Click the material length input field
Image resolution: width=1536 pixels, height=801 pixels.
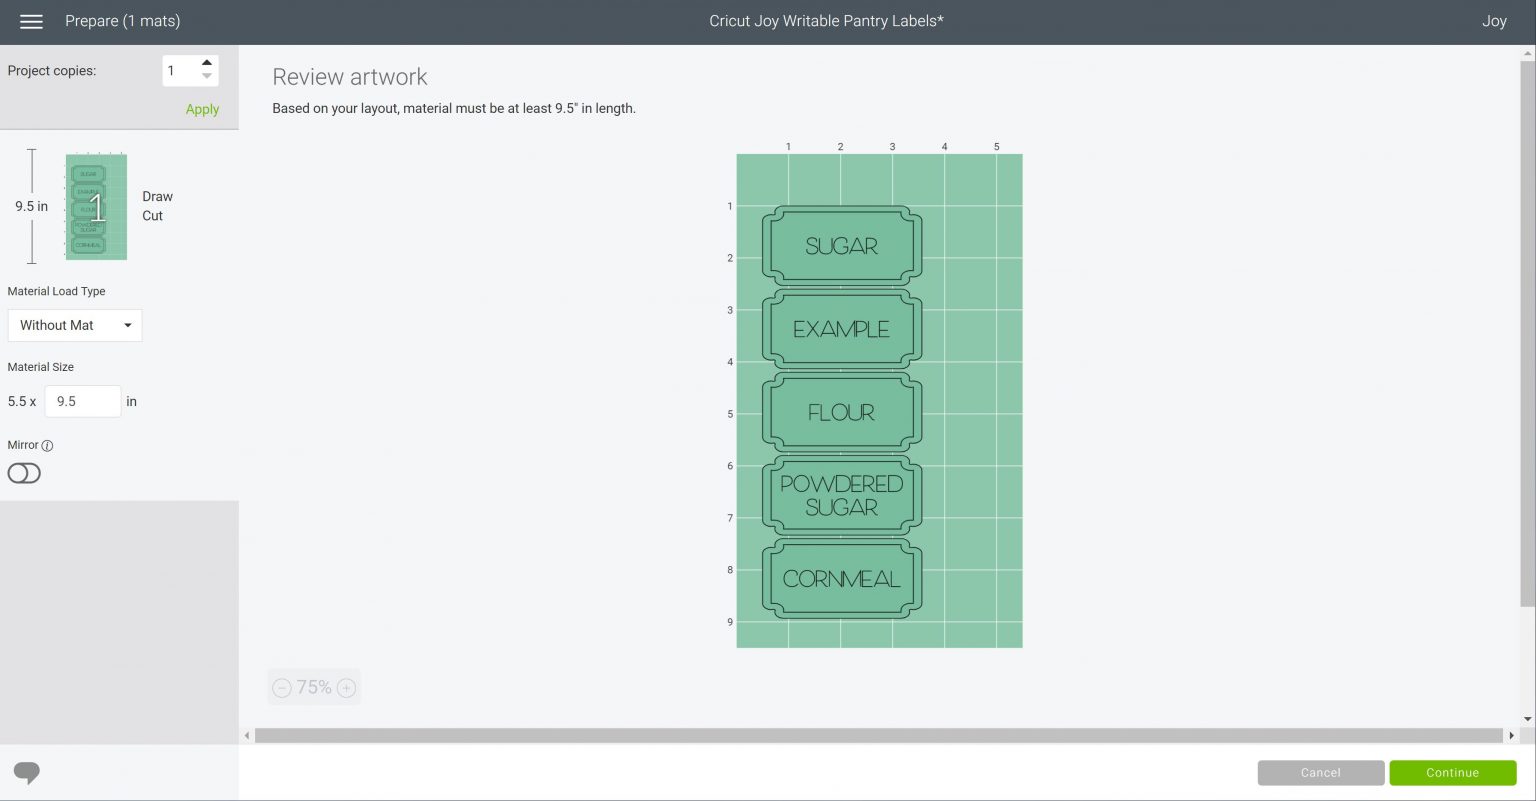tap(82, 401)
